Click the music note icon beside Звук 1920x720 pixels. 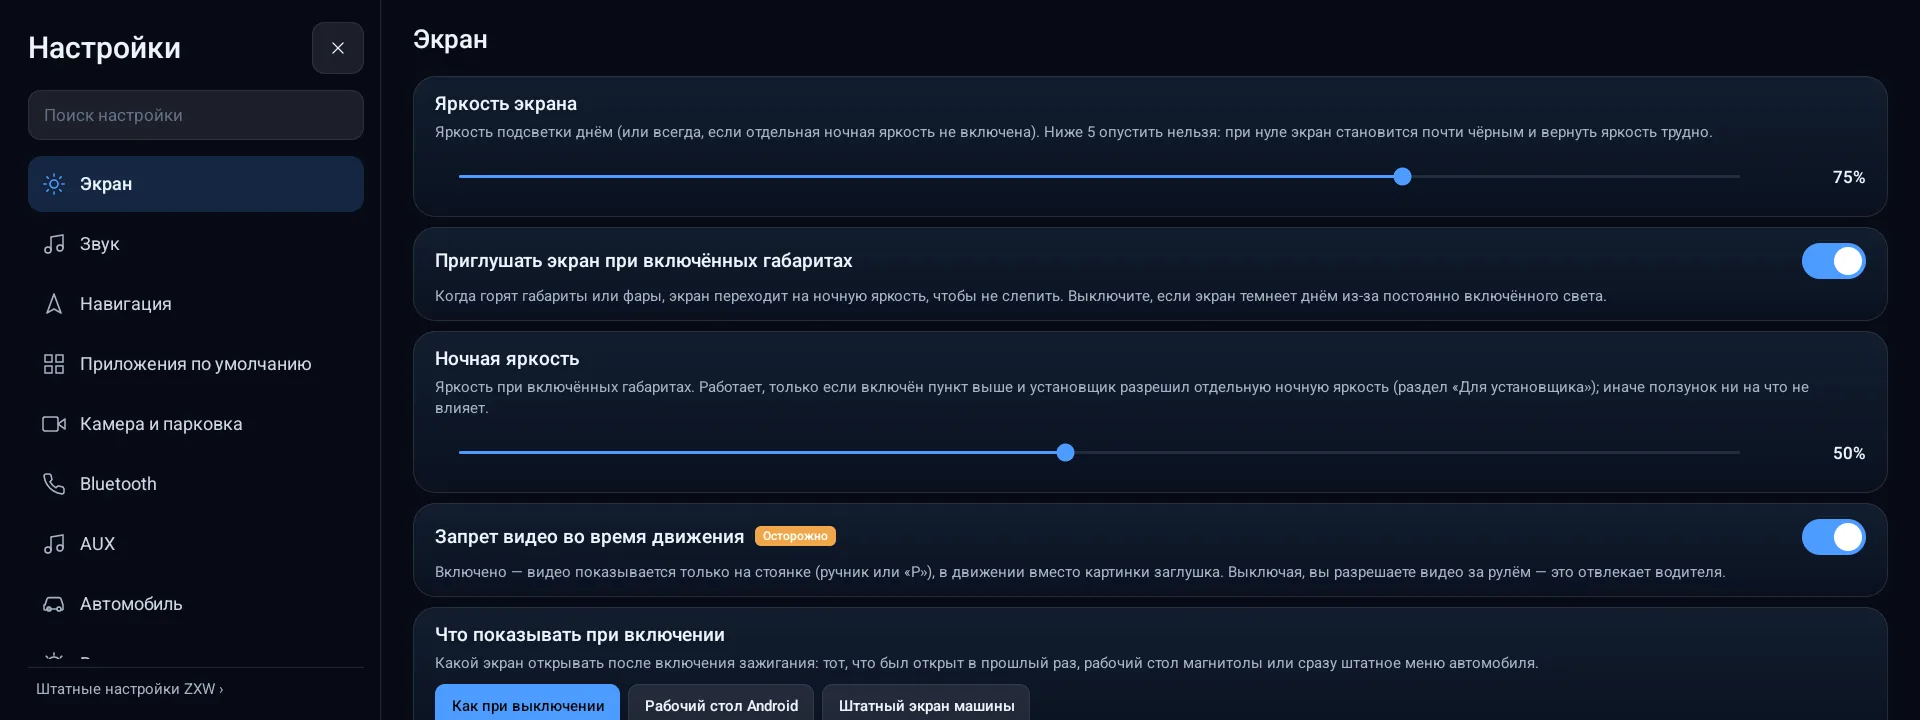[x=54, y=244]
